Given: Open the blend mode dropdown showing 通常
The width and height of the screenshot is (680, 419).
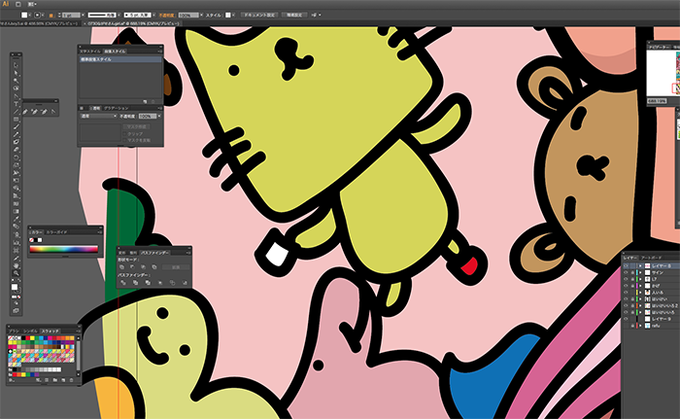Looking at the screenshot, I should [99, 116].
